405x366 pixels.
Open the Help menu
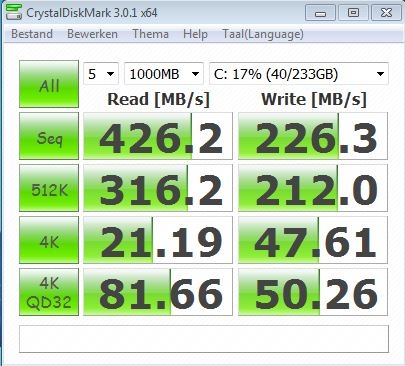tap(195, 34)
